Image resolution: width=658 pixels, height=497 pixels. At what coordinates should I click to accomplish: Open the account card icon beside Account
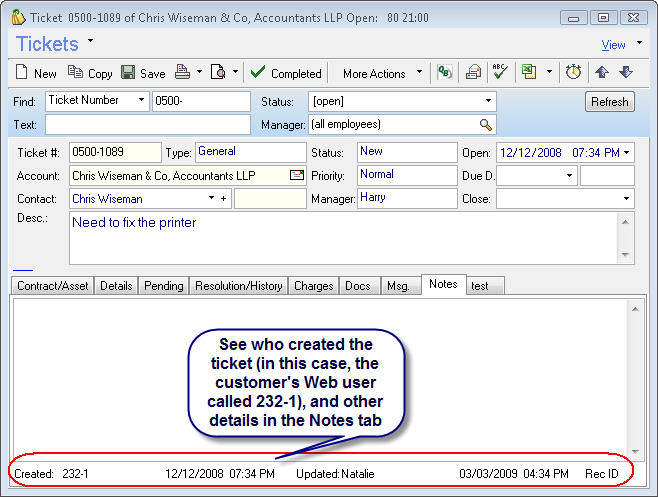(x=296, y=175)
